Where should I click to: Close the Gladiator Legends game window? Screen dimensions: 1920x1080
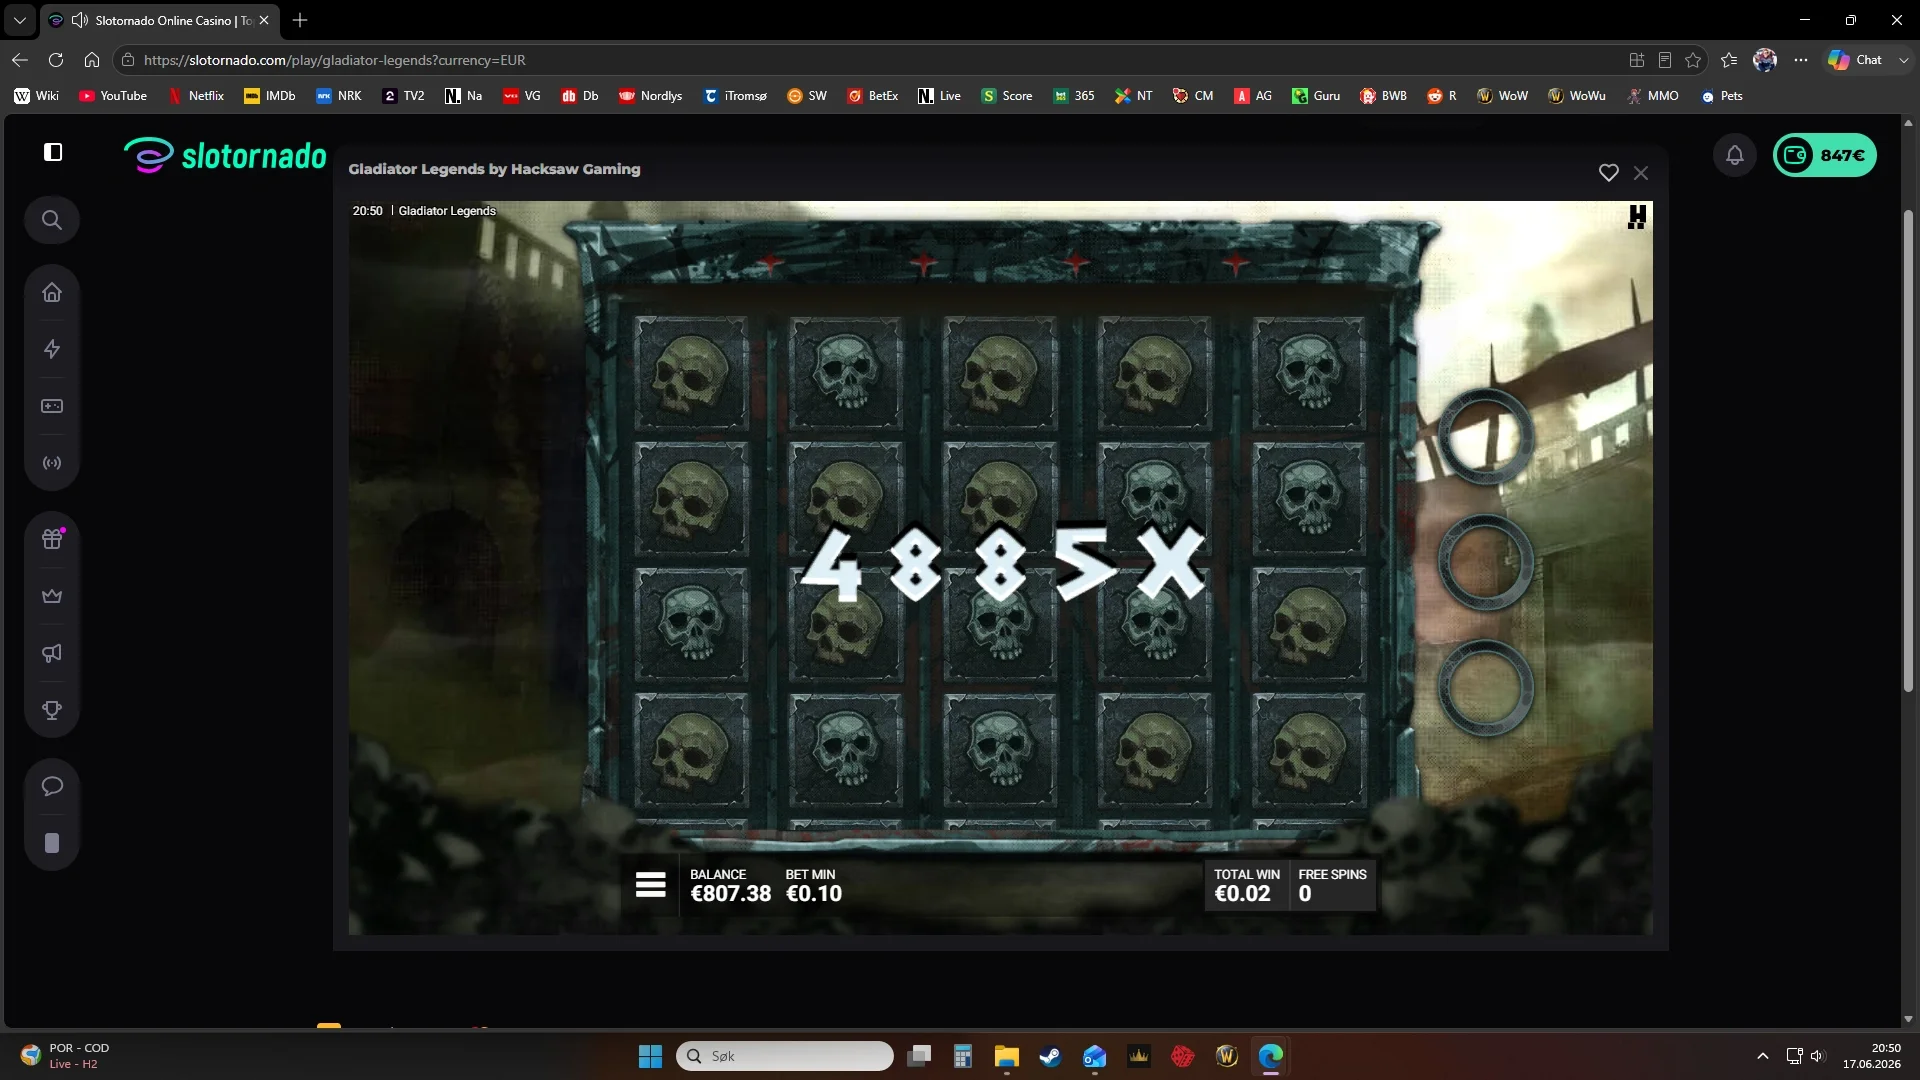coord(1641,173)
